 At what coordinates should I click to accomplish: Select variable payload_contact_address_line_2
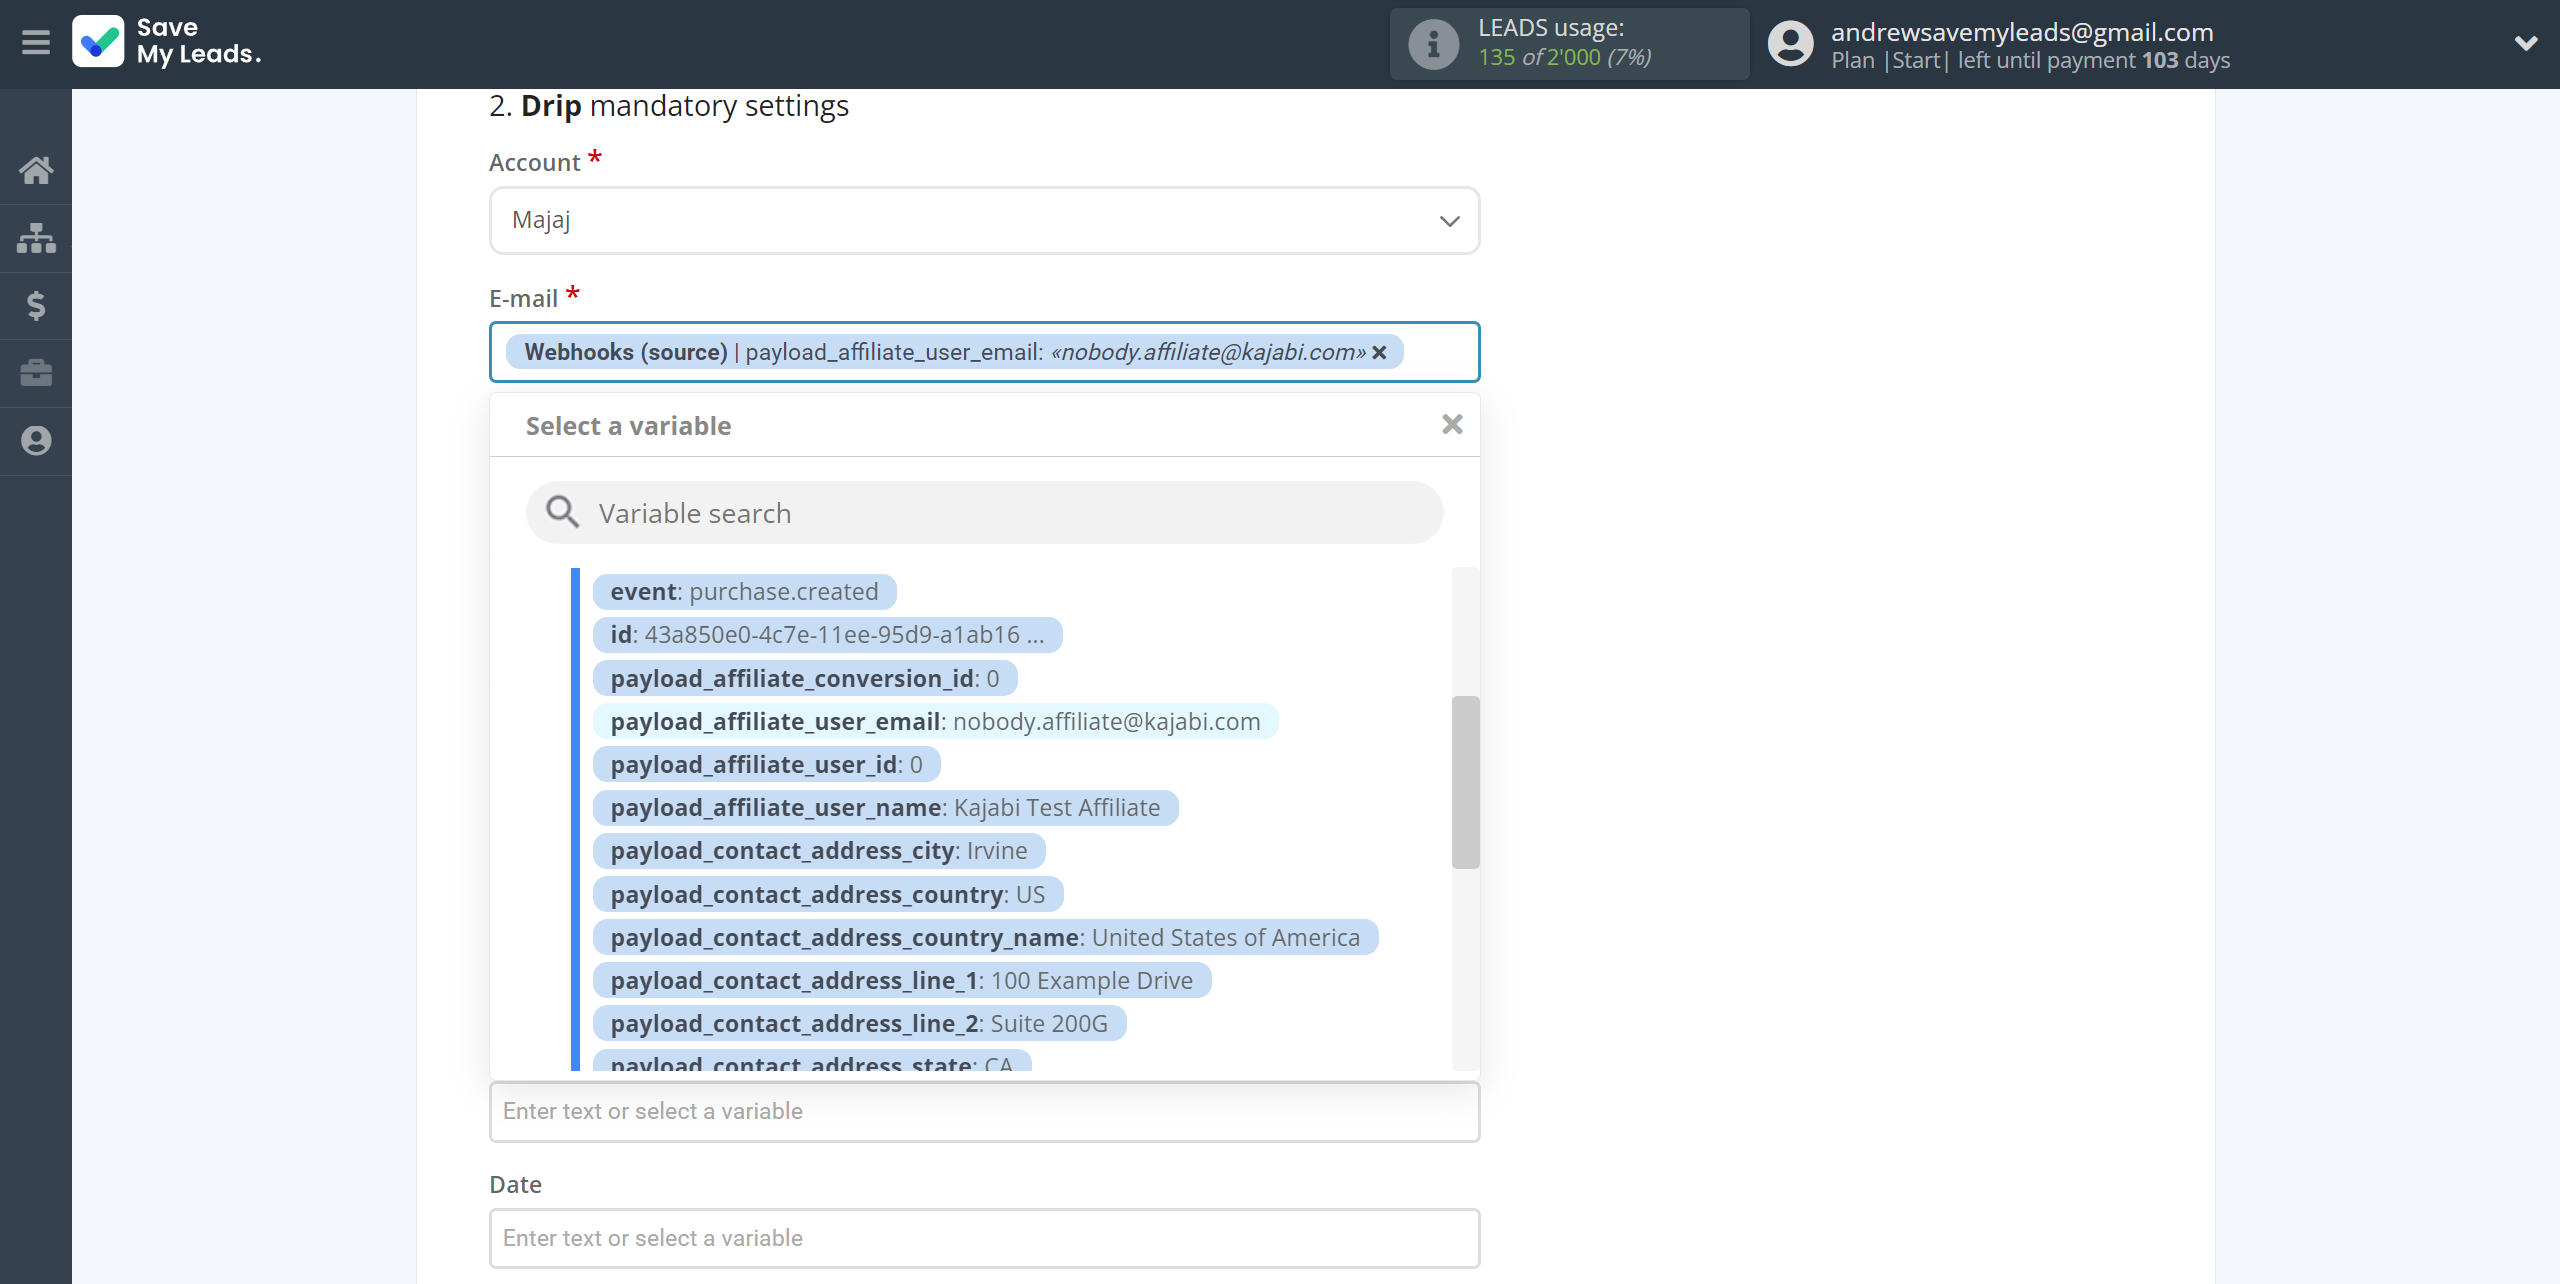pyautogui.click(x=859, y=1023)
